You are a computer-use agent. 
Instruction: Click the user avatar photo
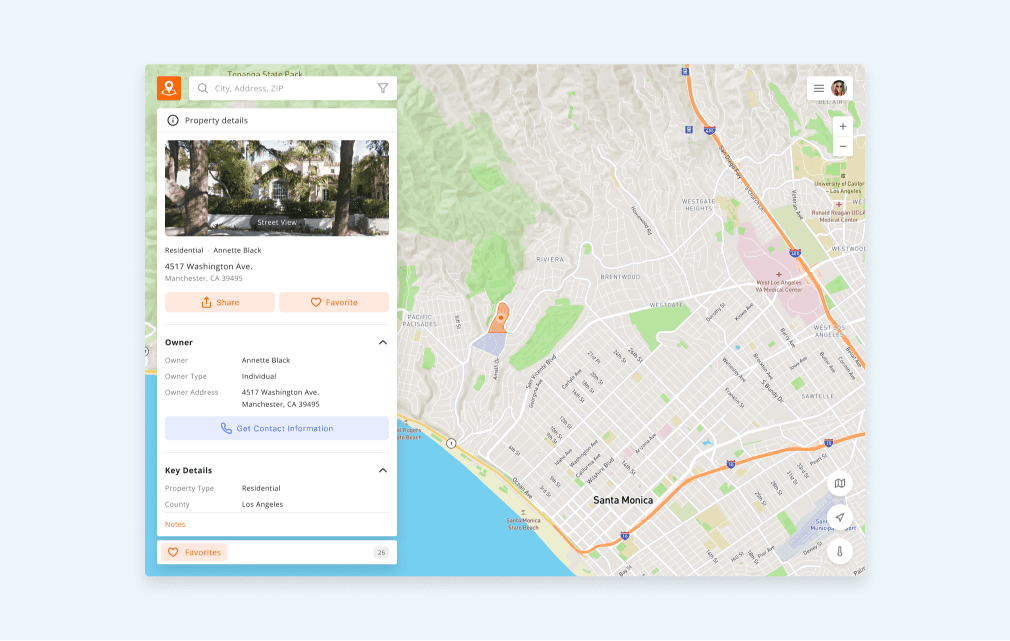click(839, 88)
